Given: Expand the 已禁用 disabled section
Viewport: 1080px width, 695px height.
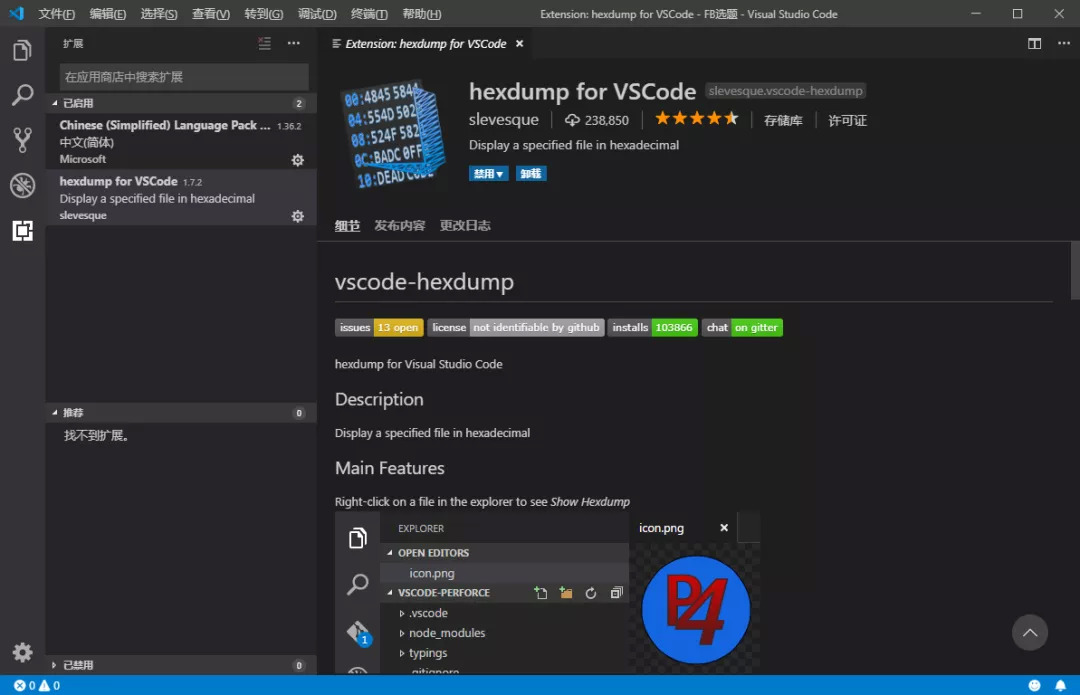Looking at the screenshot, I should click(180, 665).
